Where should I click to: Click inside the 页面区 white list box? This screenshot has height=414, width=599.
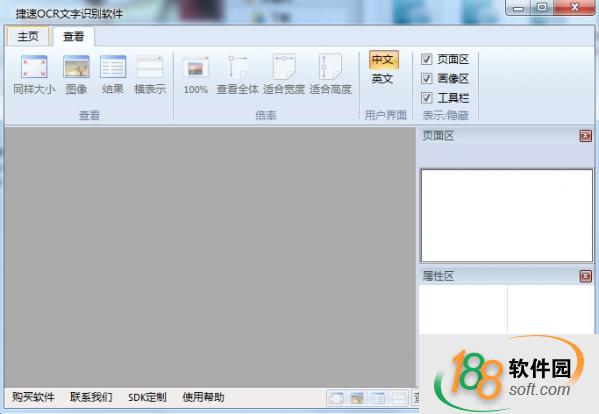click(507, 216)
